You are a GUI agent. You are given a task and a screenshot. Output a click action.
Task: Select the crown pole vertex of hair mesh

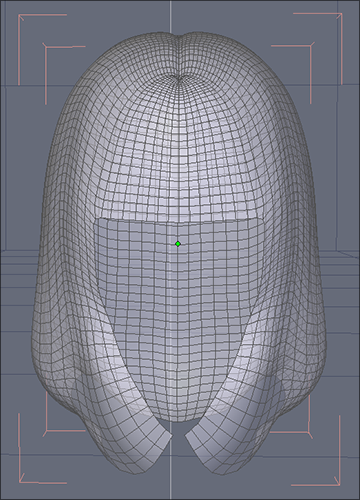coord(180,79)
